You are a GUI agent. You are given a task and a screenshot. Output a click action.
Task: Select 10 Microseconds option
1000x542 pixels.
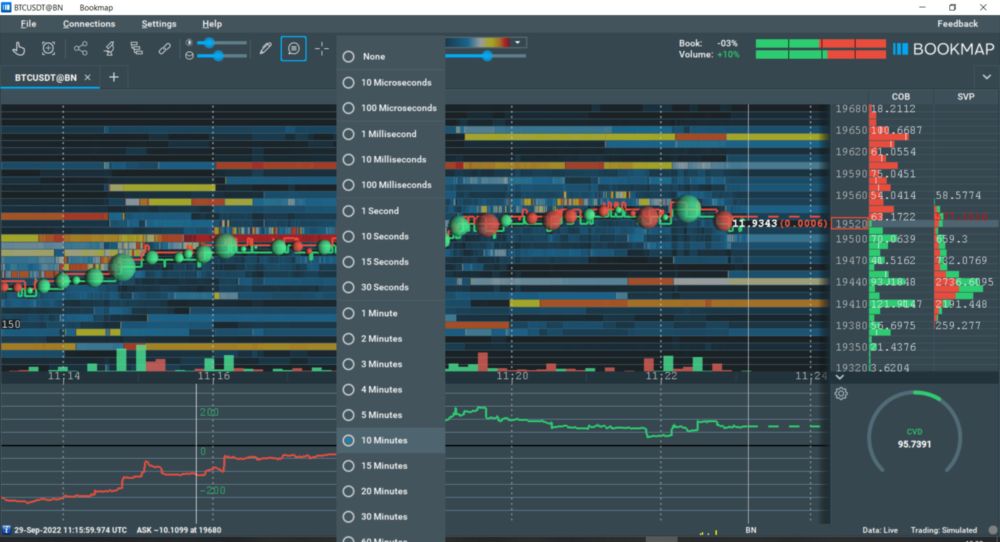point(390,83)
